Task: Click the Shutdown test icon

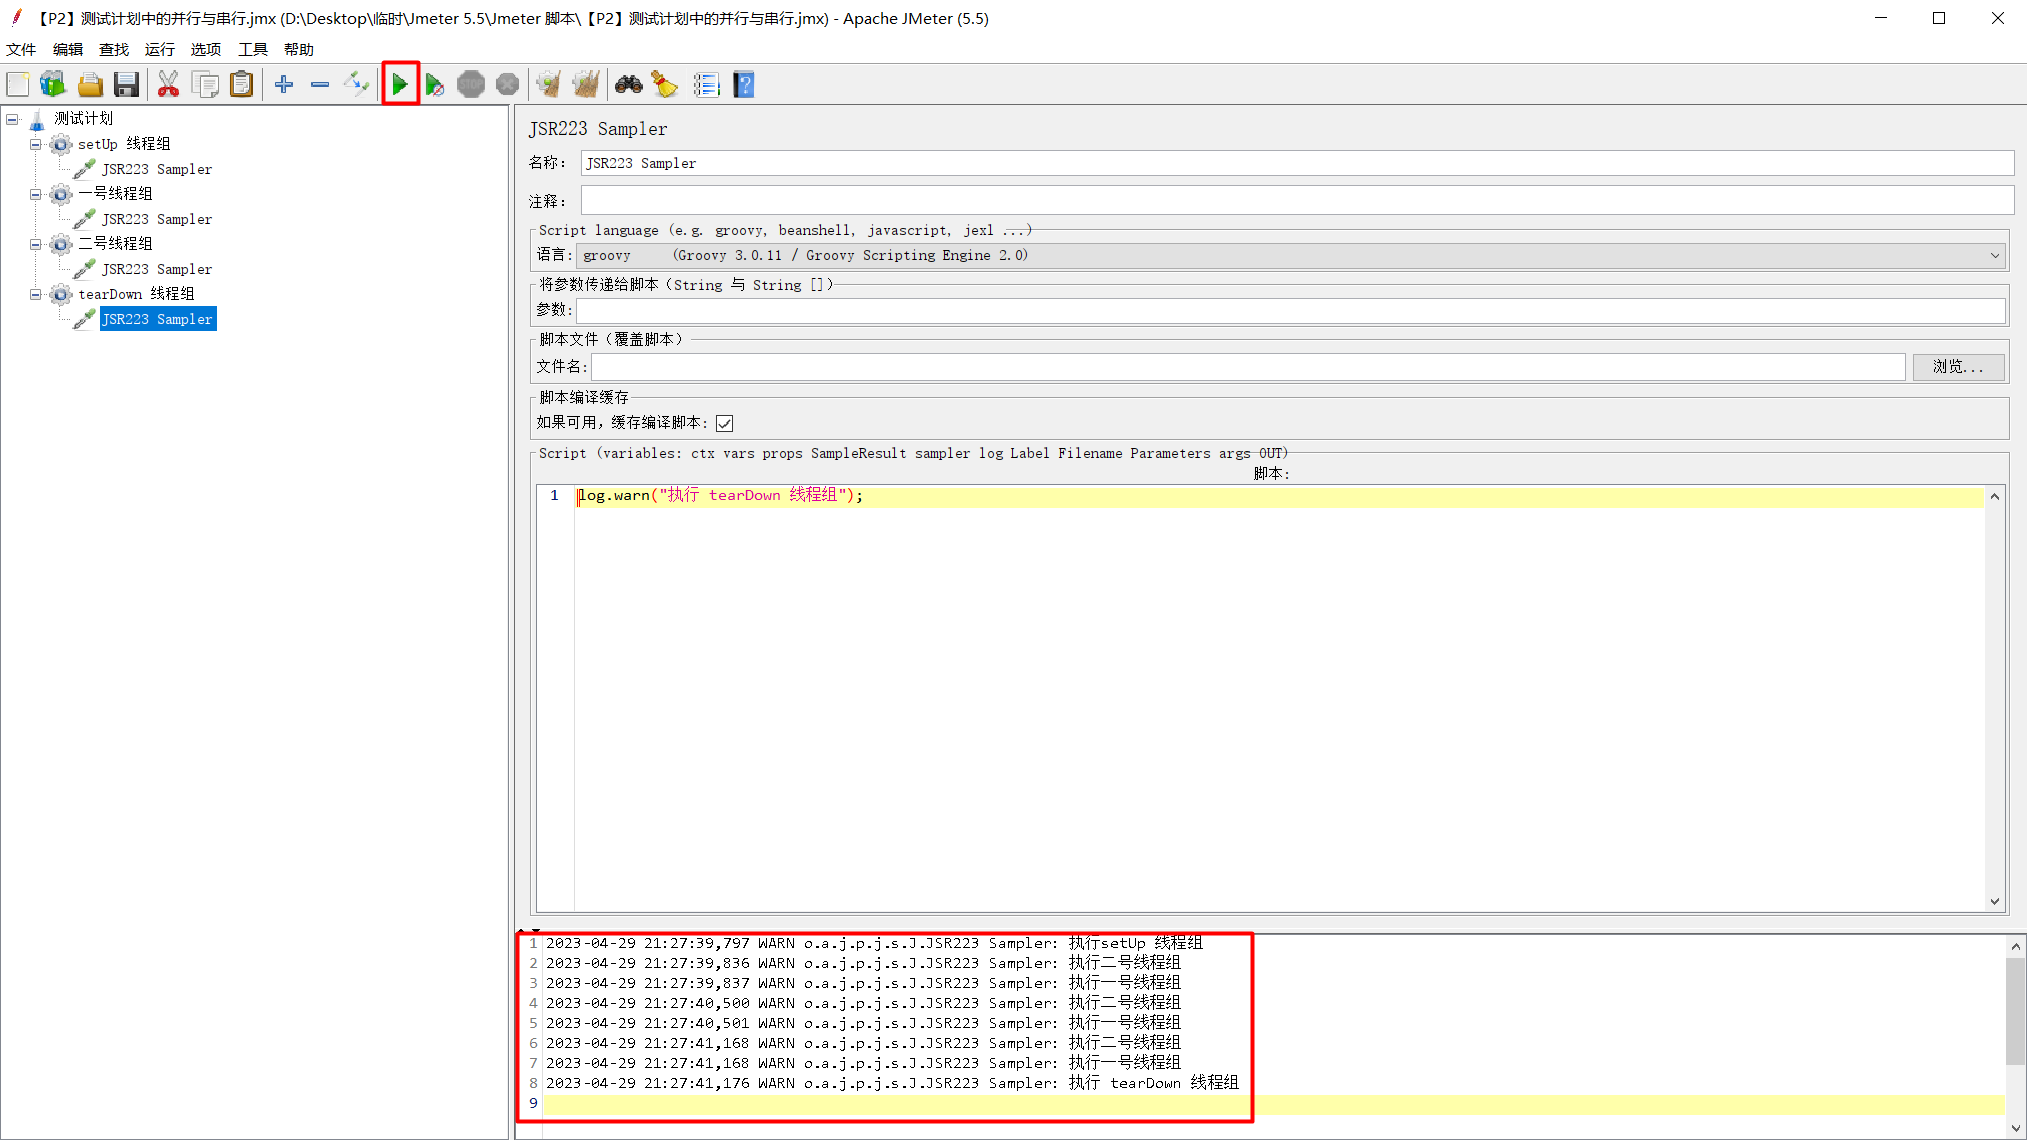Action: (508, 85)
